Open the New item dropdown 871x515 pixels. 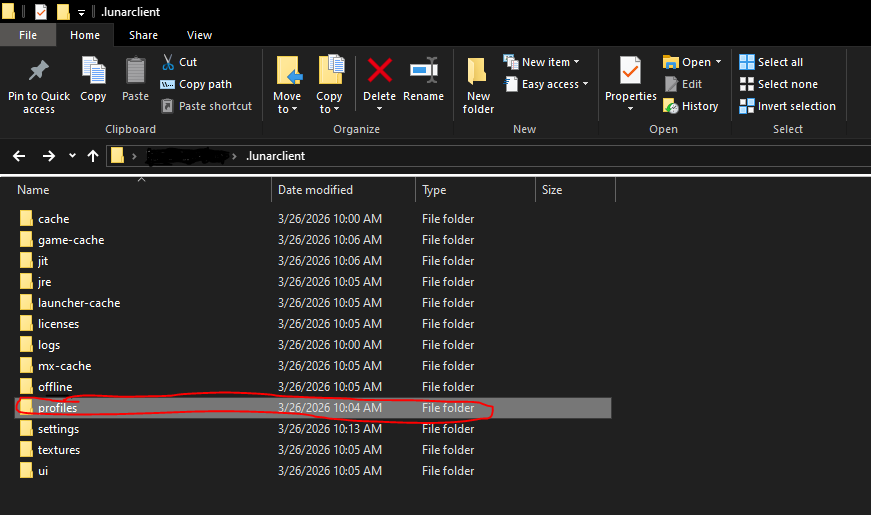(x=546, y=62)
